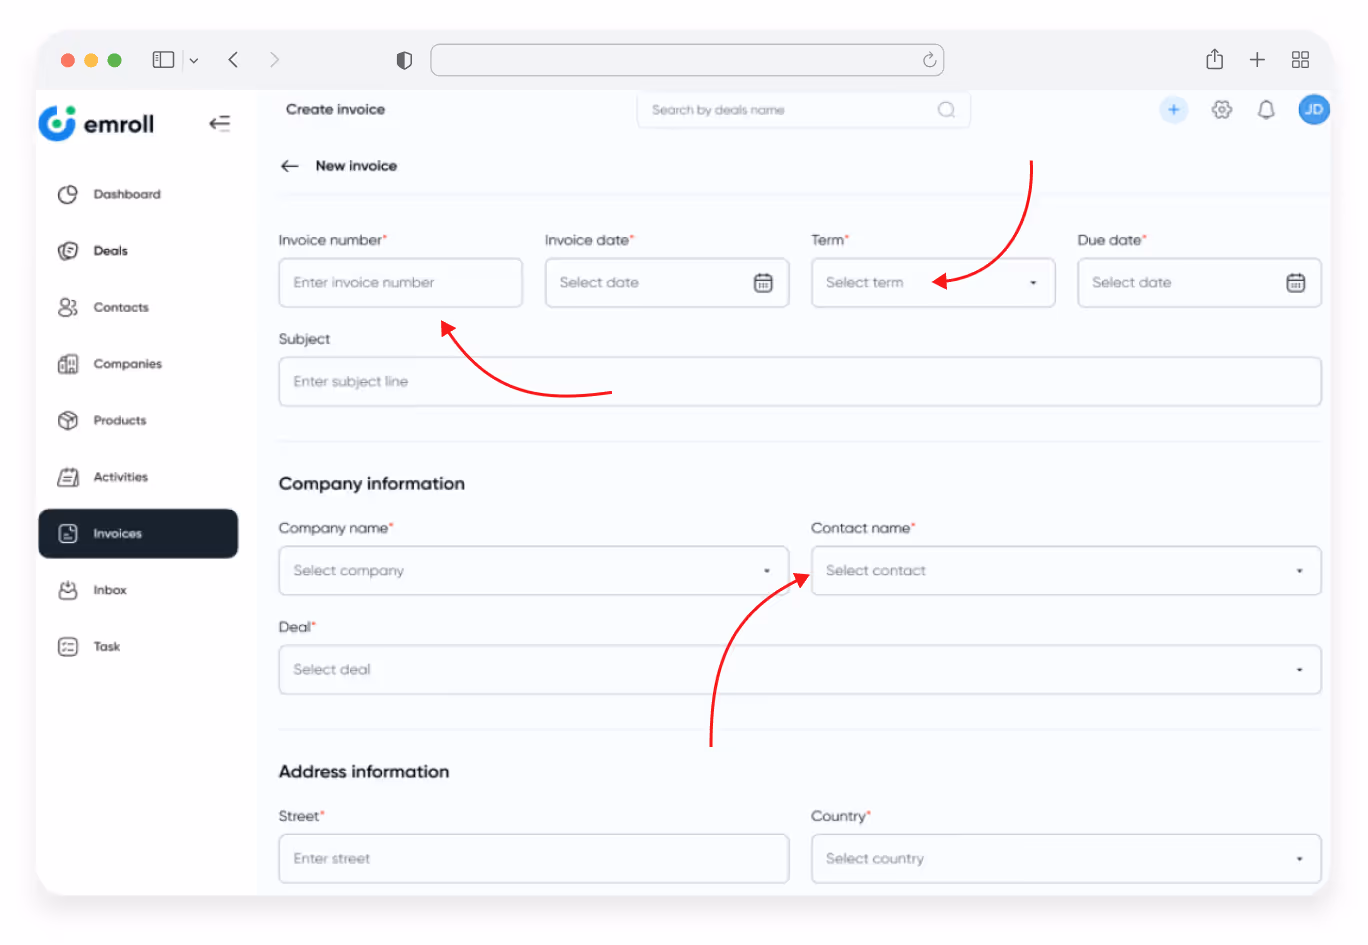Screen dimensions: 1368x945
Task: Open a new browser tab
Action: click(x=1257, y=60)
